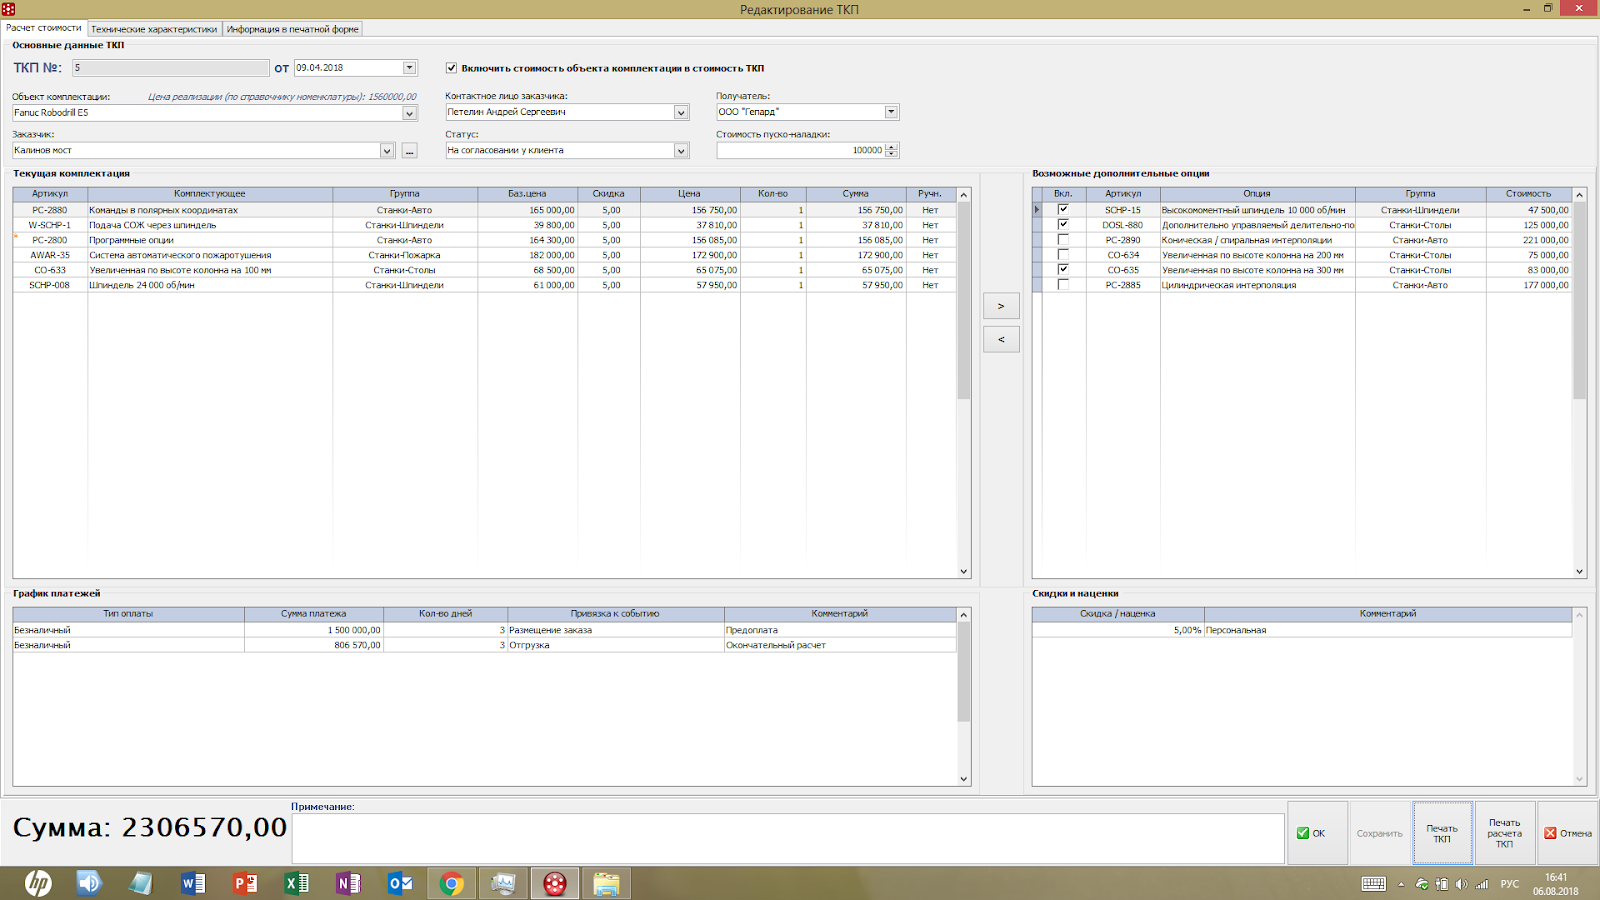This screenshot has width=1600, height=900.
Task: Select row PC-2880 Команды в полярных координатах
Action: click(x=484, y=210)
